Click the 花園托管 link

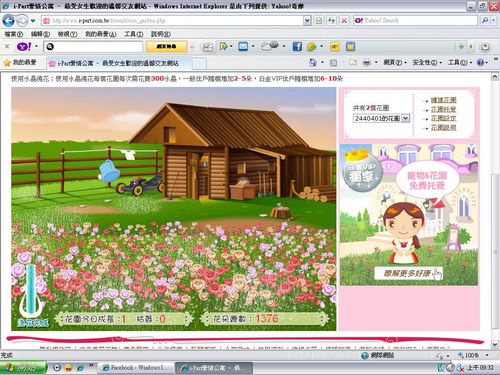click(443, 109)
